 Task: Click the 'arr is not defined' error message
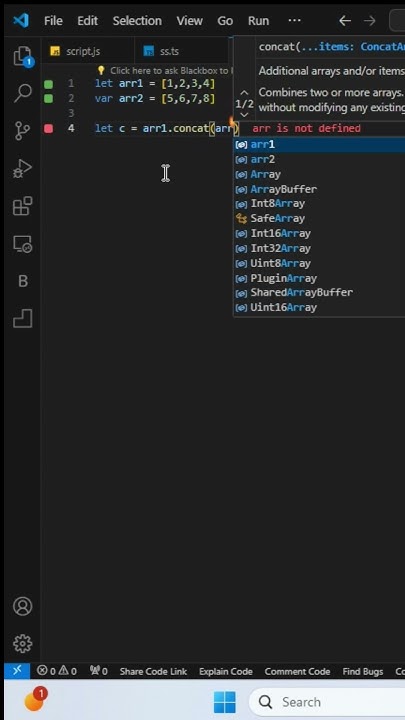[306, 129]
